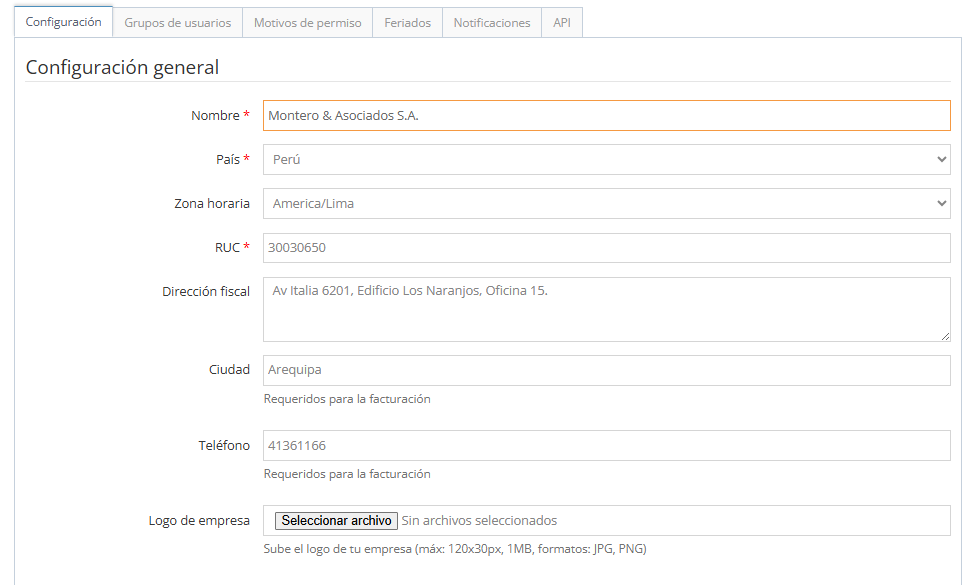Open the Grupos de usuarios tab
This screenshot has height=585, width=975.
(x=177, y=23)
